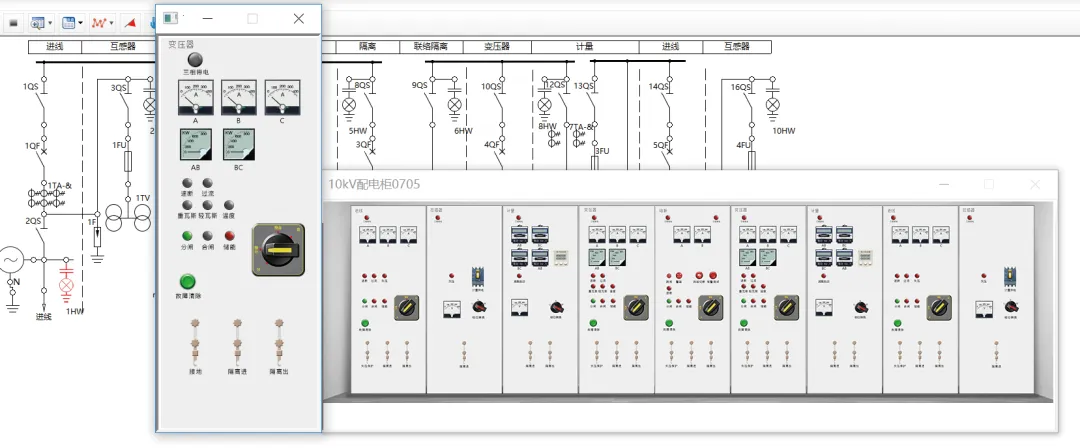Click the green 分闸 lamp in 变压器 panel
This screenshot has height=448, width=1080.
(187, 236)
